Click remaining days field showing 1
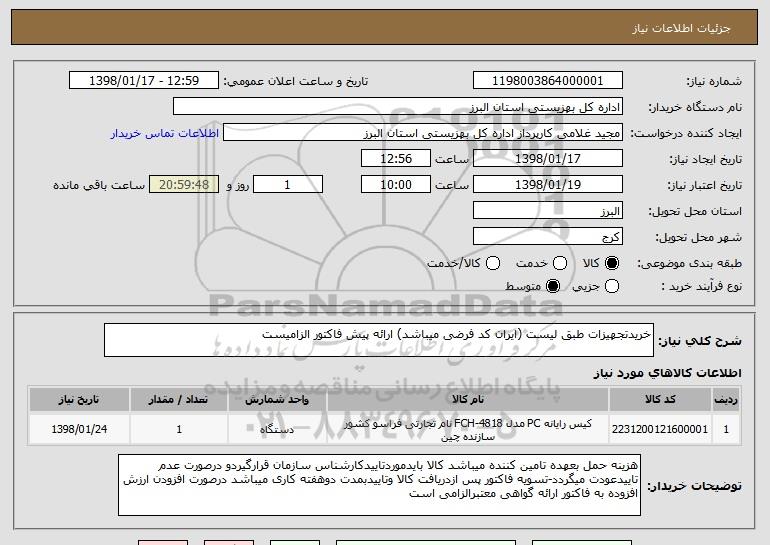Screen dimensions: 770x545 [288, 185]
